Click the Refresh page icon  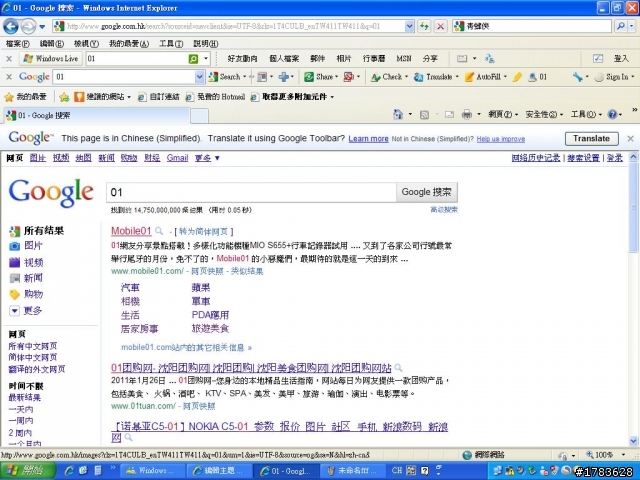[425, 27]
